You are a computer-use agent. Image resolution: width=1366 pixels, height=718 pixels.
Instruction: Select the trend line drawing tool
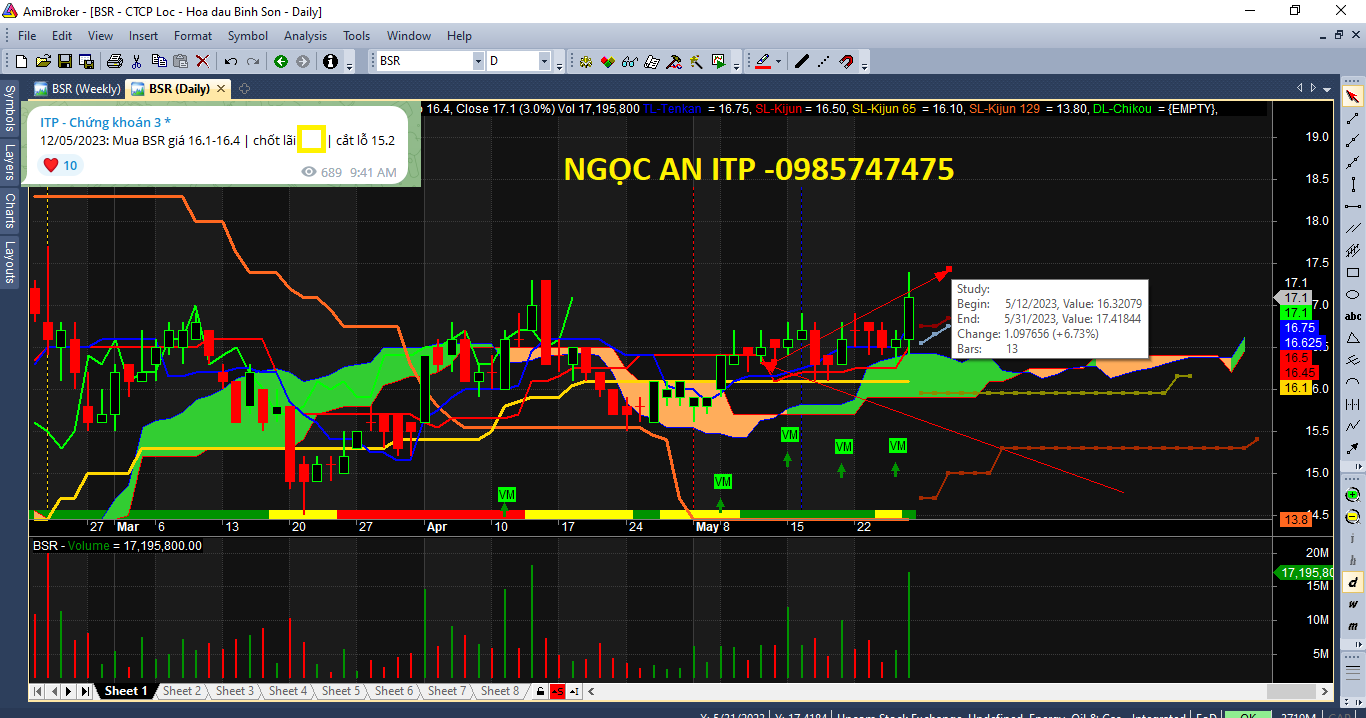(x=1353, y=118)
